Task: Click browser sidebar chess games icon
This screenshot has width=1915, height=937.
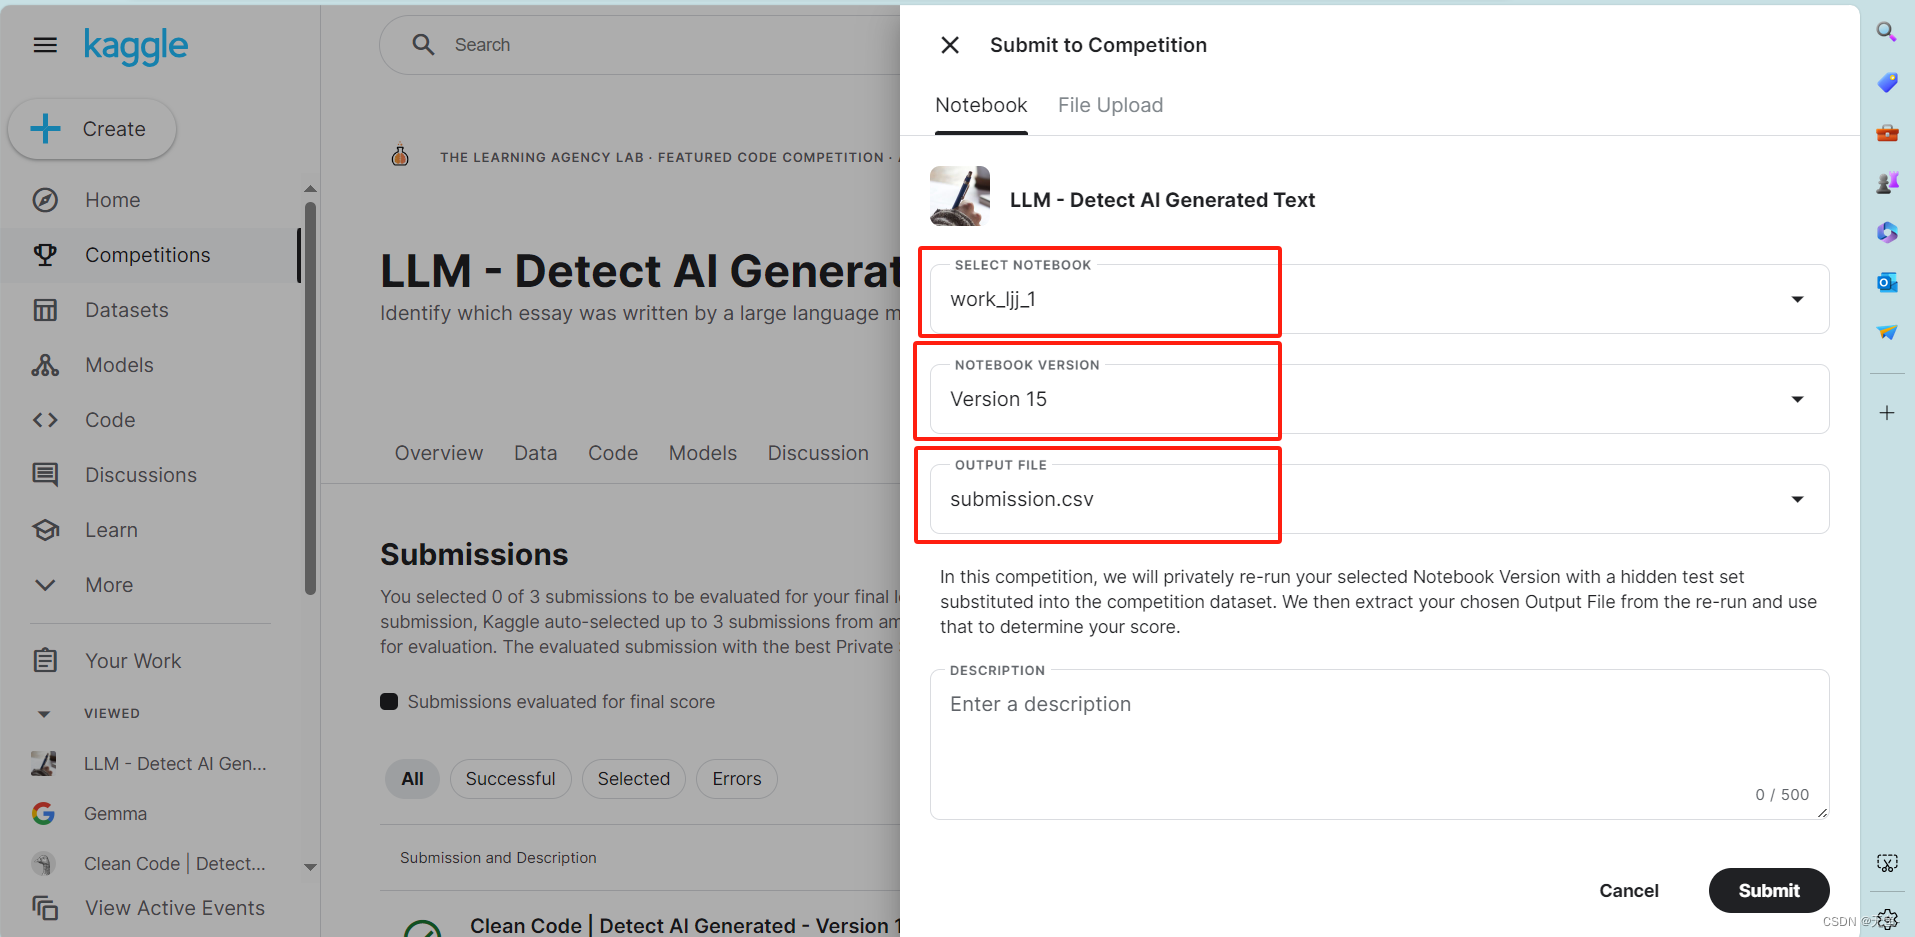Action: coord(1887,182)
